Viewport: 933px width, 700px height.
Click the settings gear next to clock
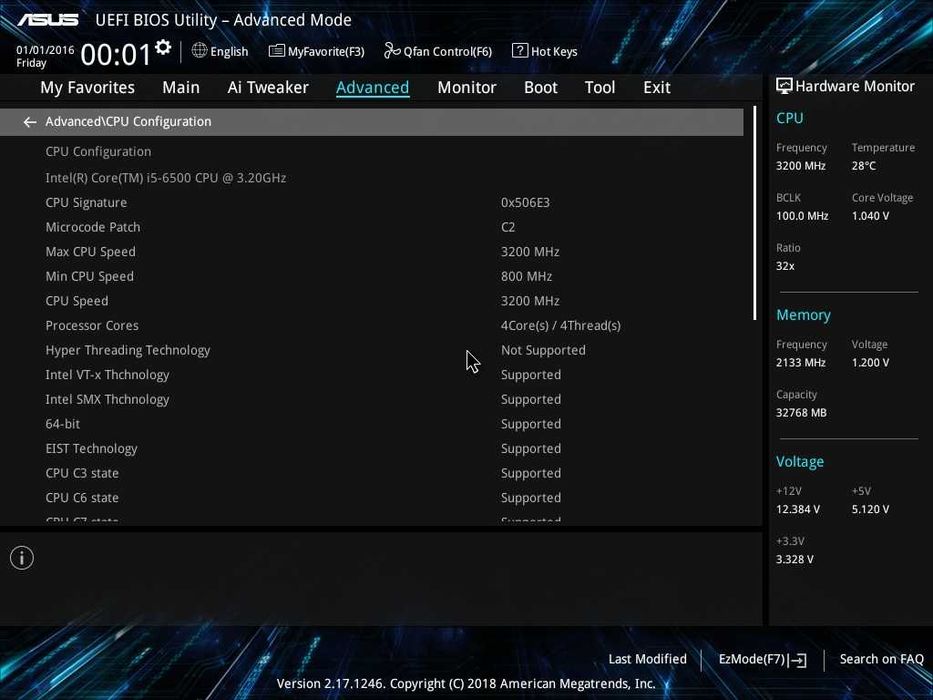tap(163, 48)
